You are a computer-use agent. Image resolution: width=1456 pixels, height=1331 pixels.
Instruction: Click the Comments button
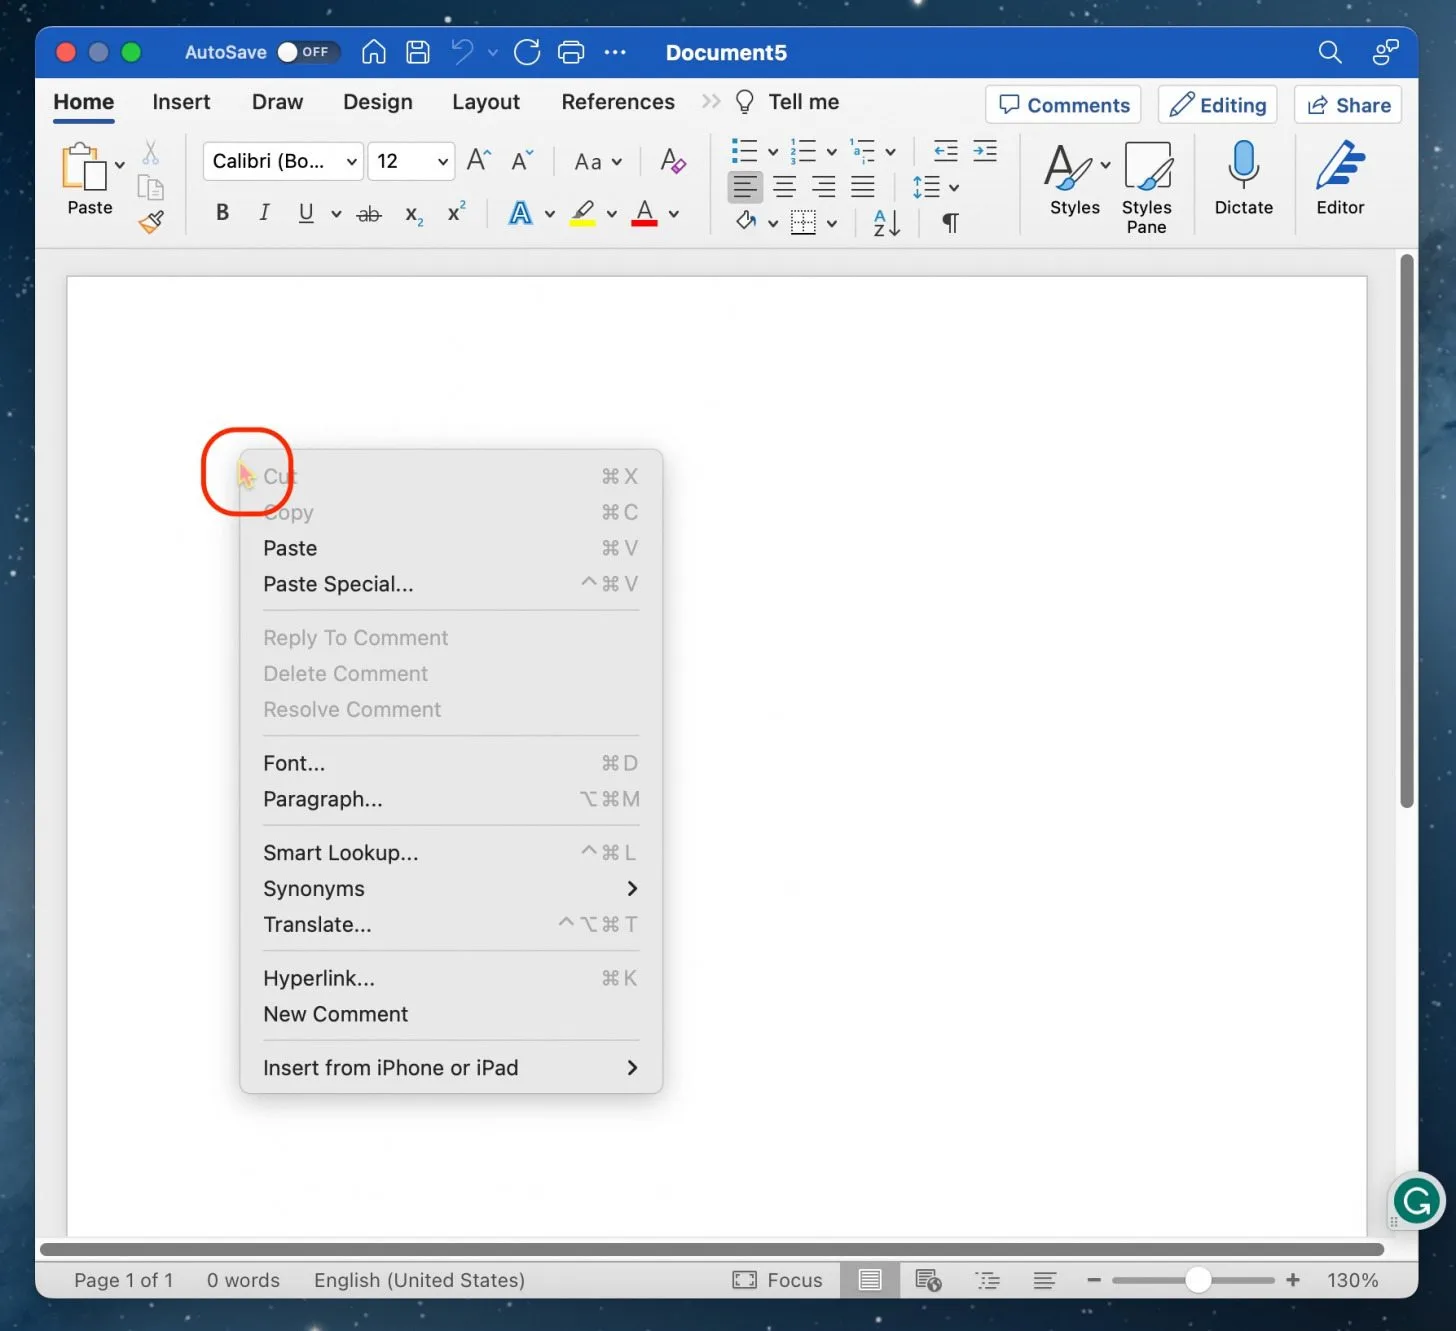click(1063, 105)
